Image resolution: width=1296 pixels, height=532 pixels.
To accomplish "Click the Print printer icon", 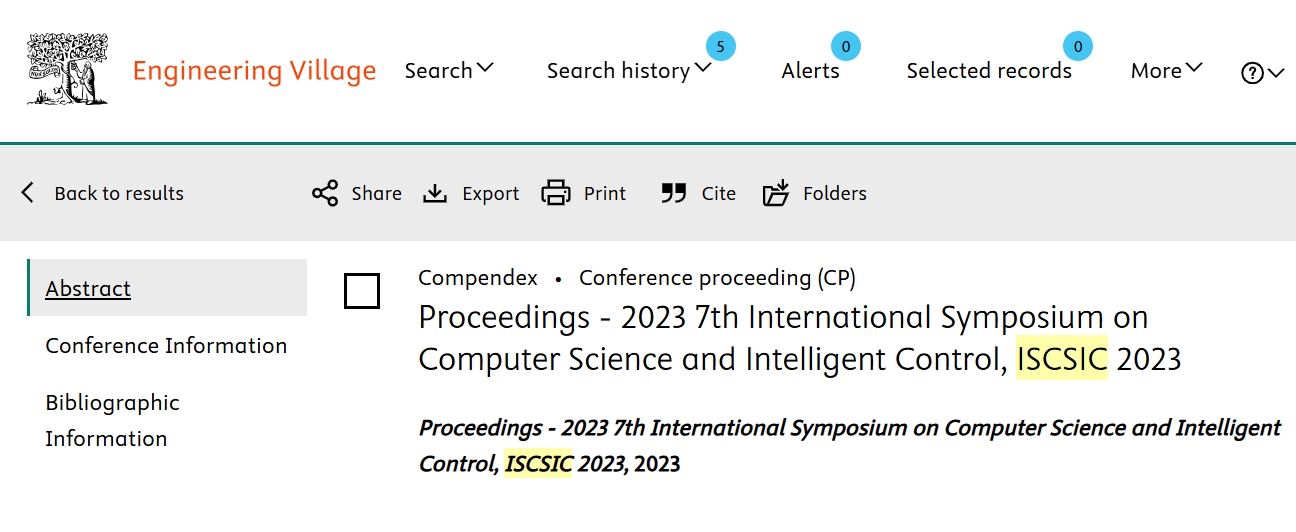I will pyautogui.click(x=556, y=193).
